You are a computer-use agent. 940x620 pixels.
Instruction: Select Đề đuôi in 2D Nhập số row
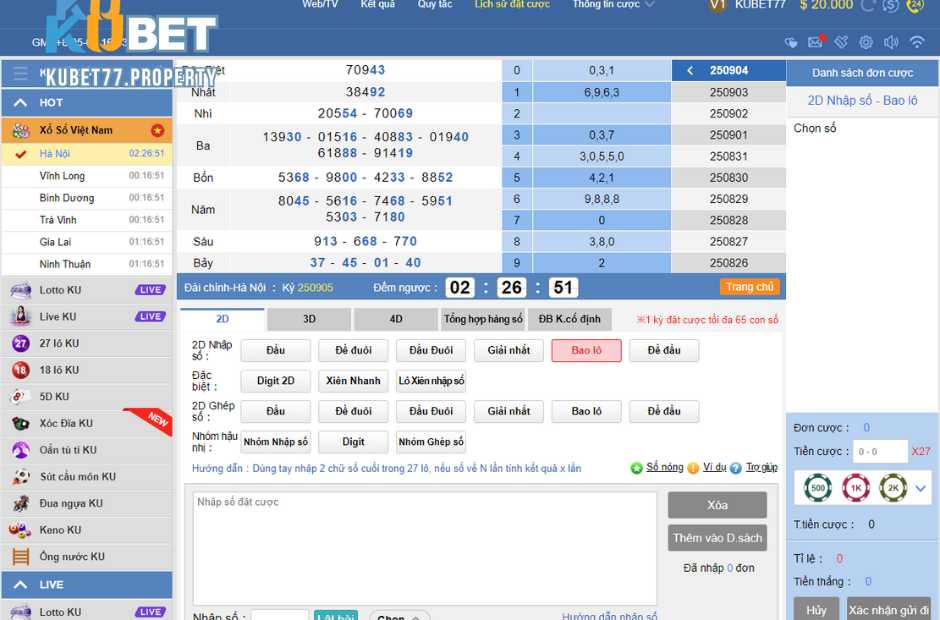[x=353, y=350]
